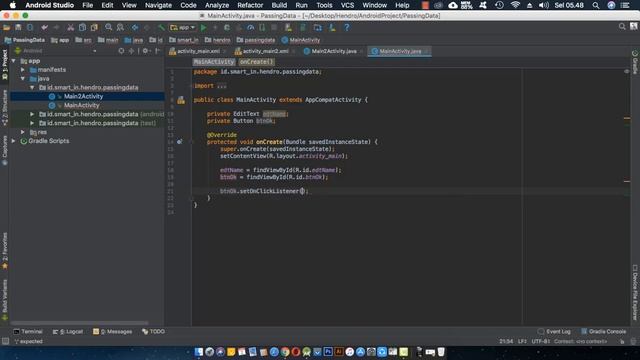The height and width of the screenshot is (360, 640).
Task: Click the override gutter icon beside onCreate
Action: click(180, 142)
